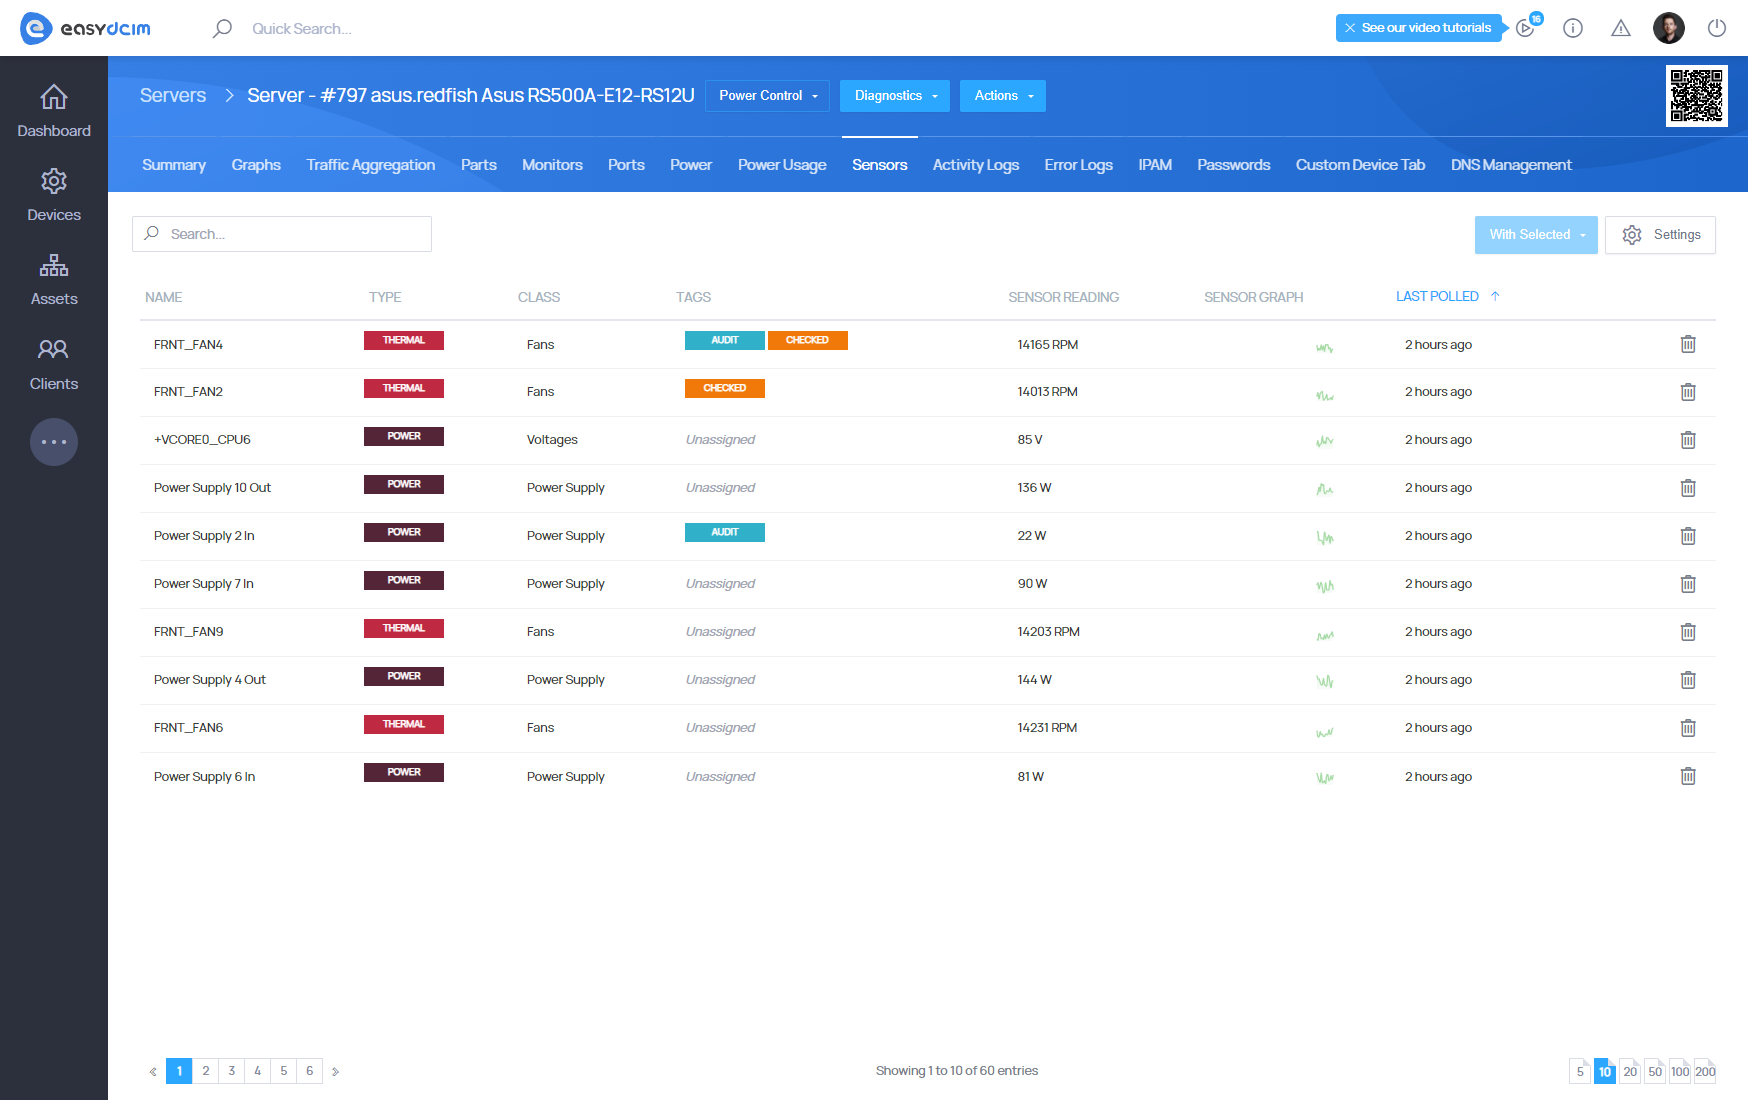Viewport: 1748px width, 1100px height.
Task: Sort by the Last Polled column
Action: click(1447, 297)
